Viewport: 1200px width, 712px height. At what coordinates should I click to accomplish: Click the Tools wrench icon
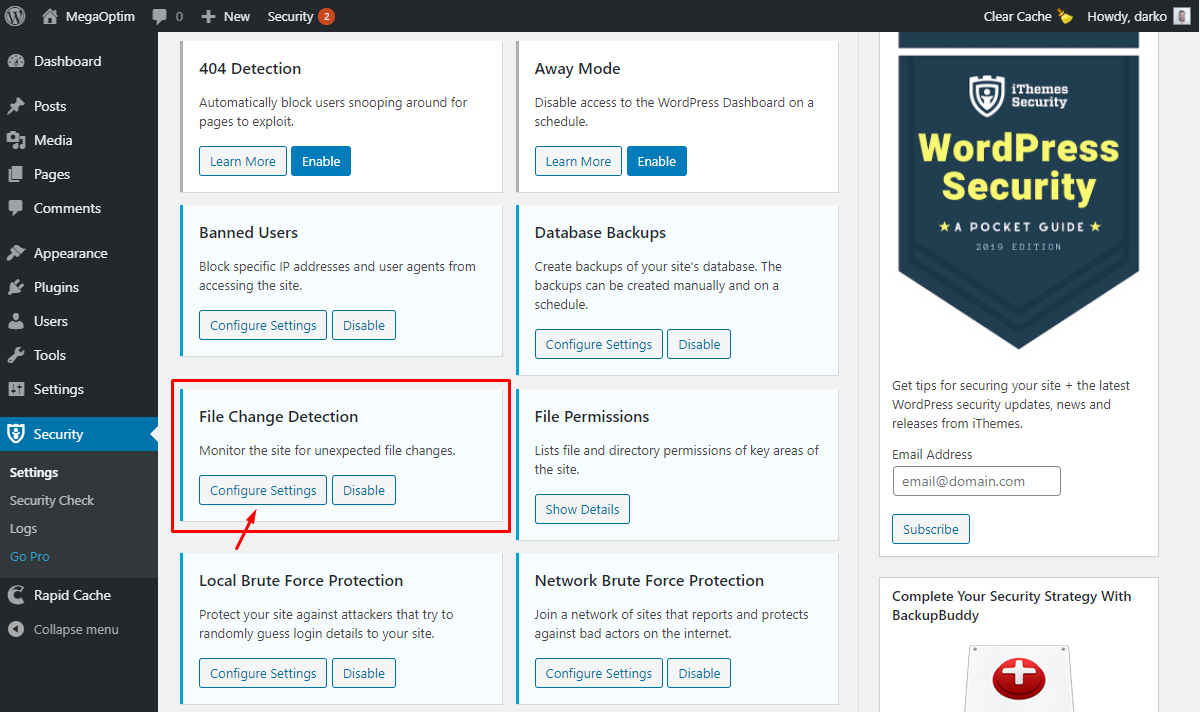click(16, 355)
